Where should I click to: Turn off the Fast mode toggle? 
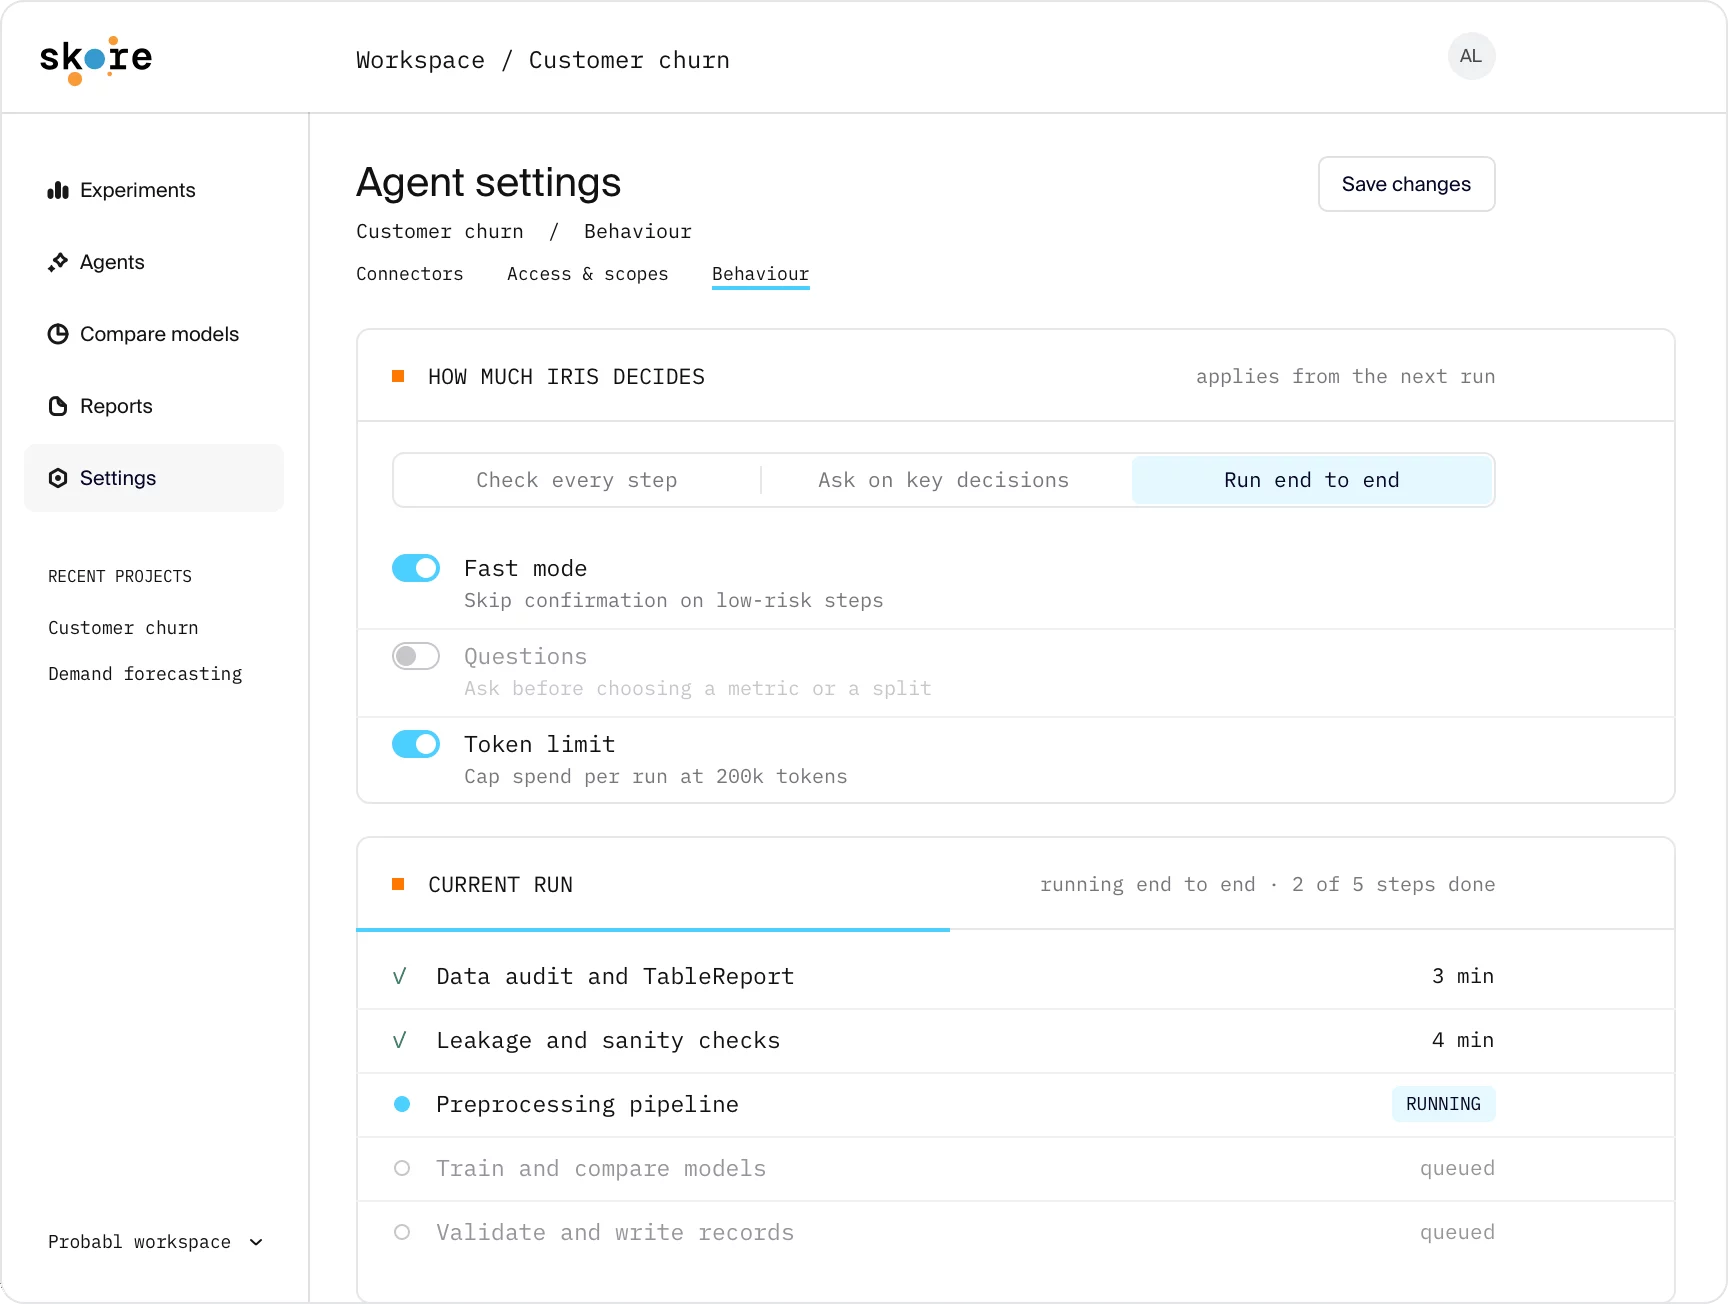[416, 568]
